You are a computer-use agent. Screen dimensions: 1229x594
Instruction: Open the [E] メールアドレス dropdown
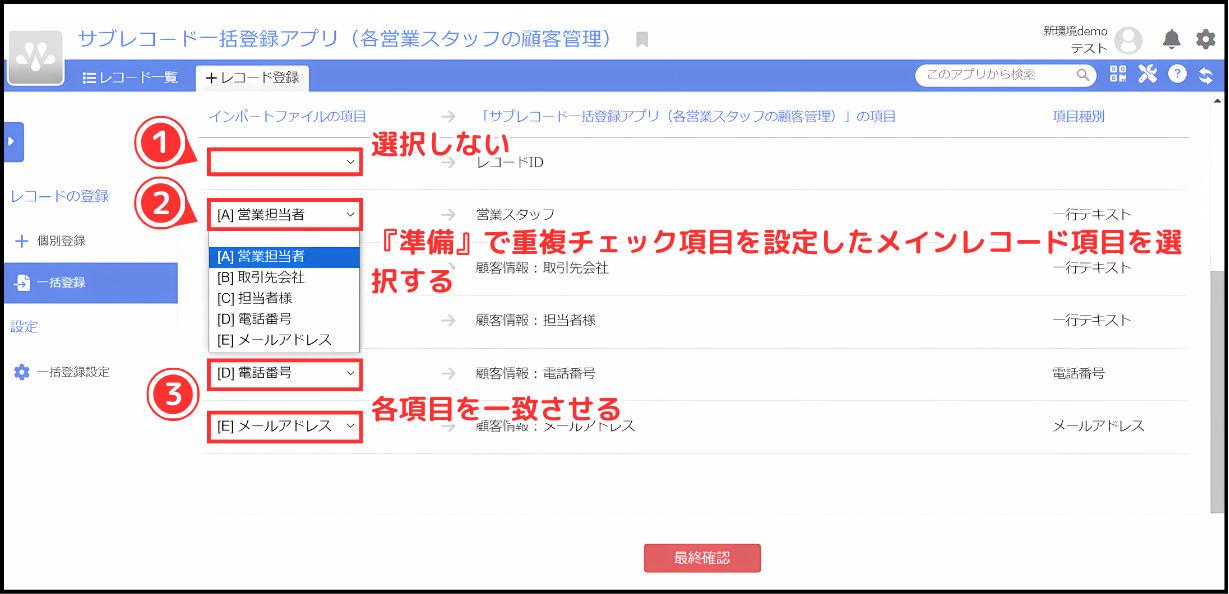(285, 426)
